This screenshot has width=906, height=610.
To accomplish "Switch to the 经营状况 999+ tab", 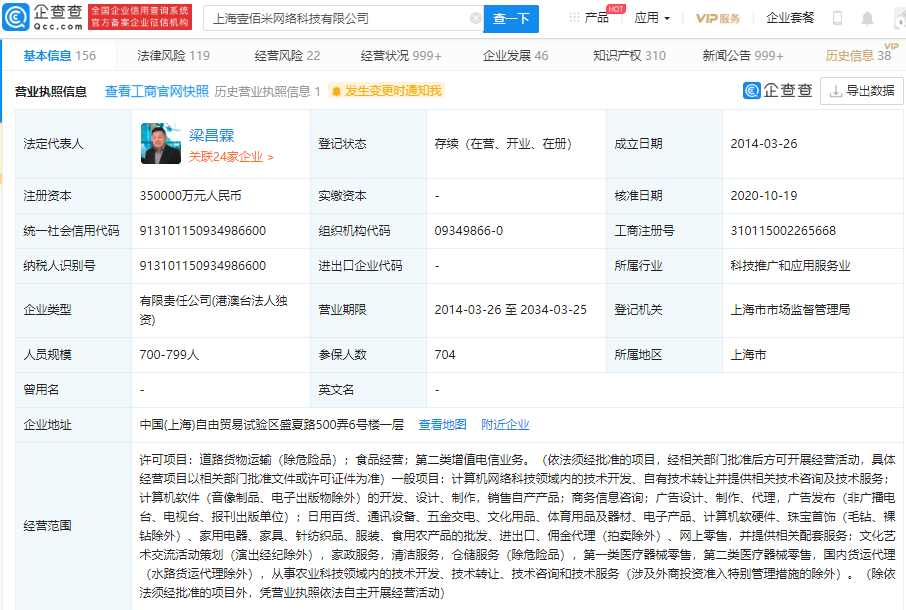I will point(401,56).
